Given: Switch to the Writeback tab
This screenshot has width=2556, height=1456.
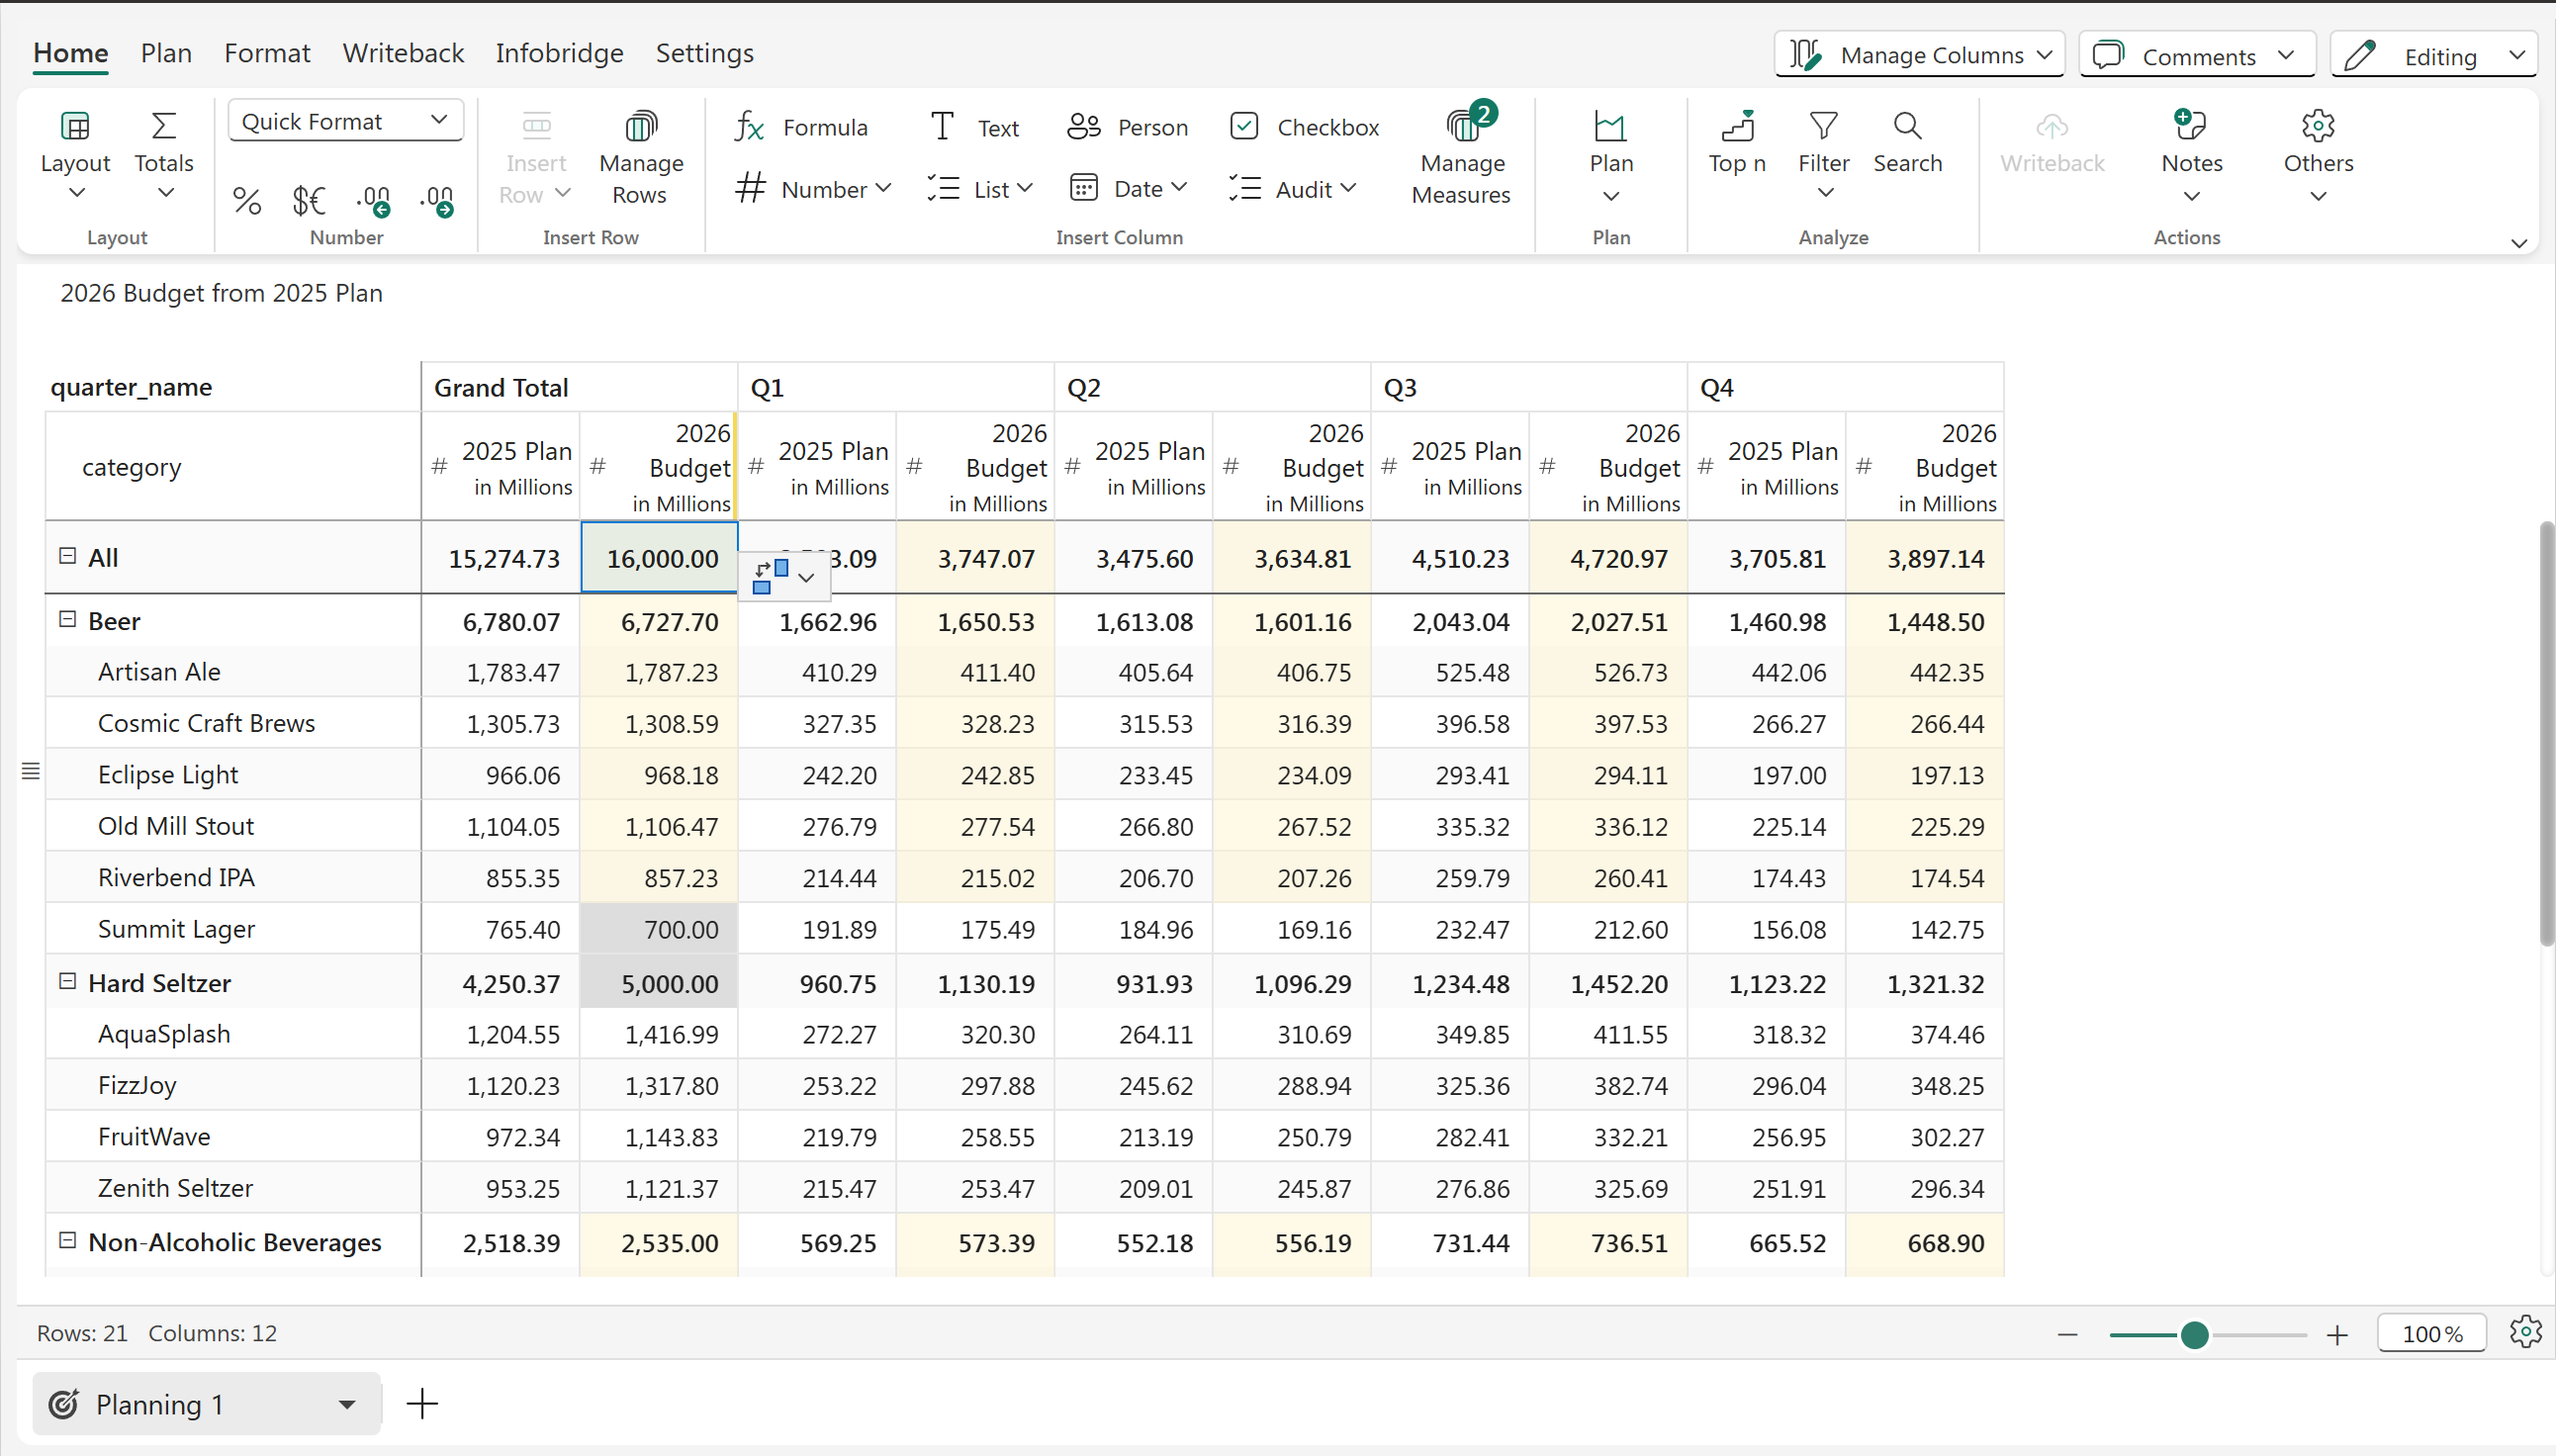Looking at the screenshot, I should tap(403, 53).
